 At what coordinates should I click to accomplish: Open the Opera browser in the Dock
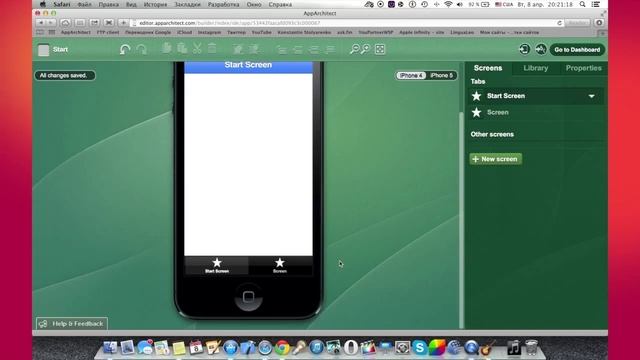[351, 348]
